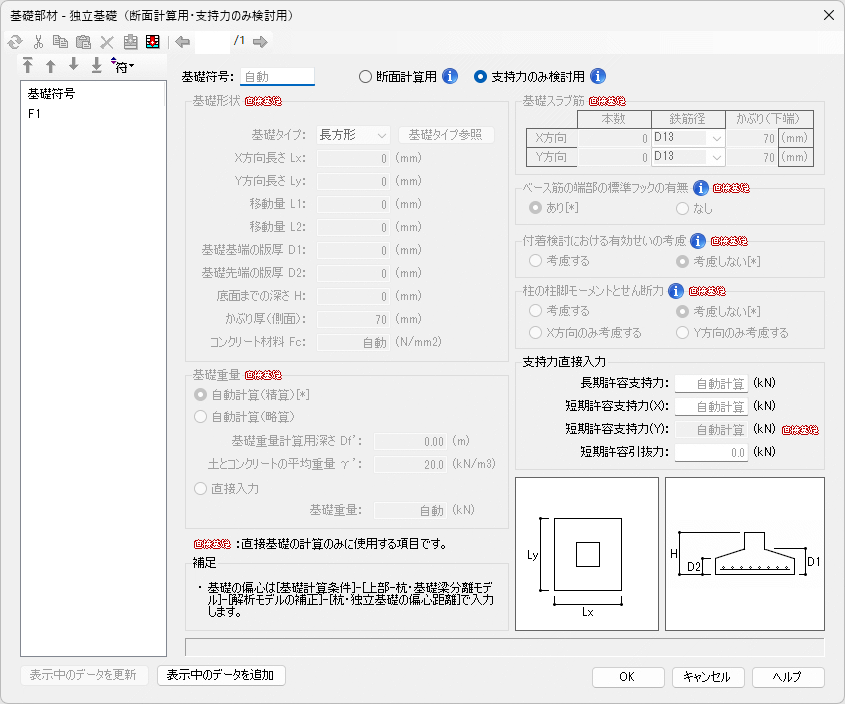
Task: Open the 基礎タイプ 長方形 dropdown
Action: point(353,135)
